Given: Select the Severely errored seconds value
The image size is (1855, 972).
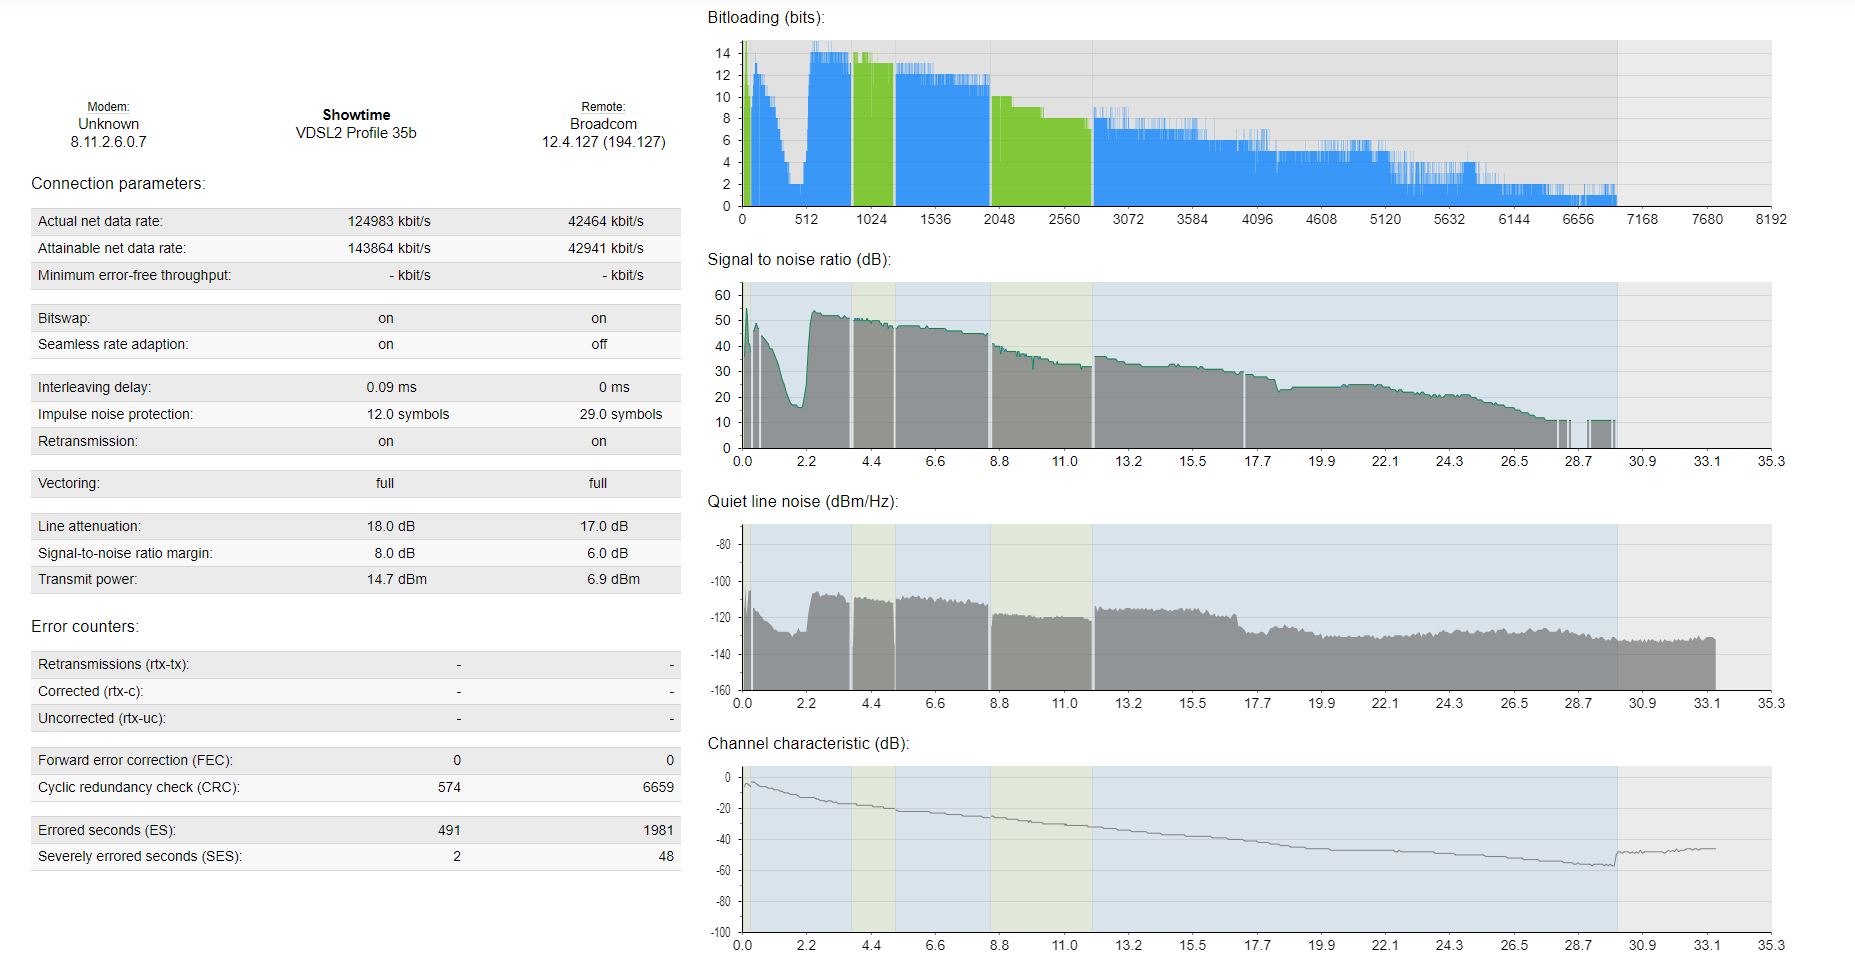Looking at the screenshot, I should tap(456, 856).
